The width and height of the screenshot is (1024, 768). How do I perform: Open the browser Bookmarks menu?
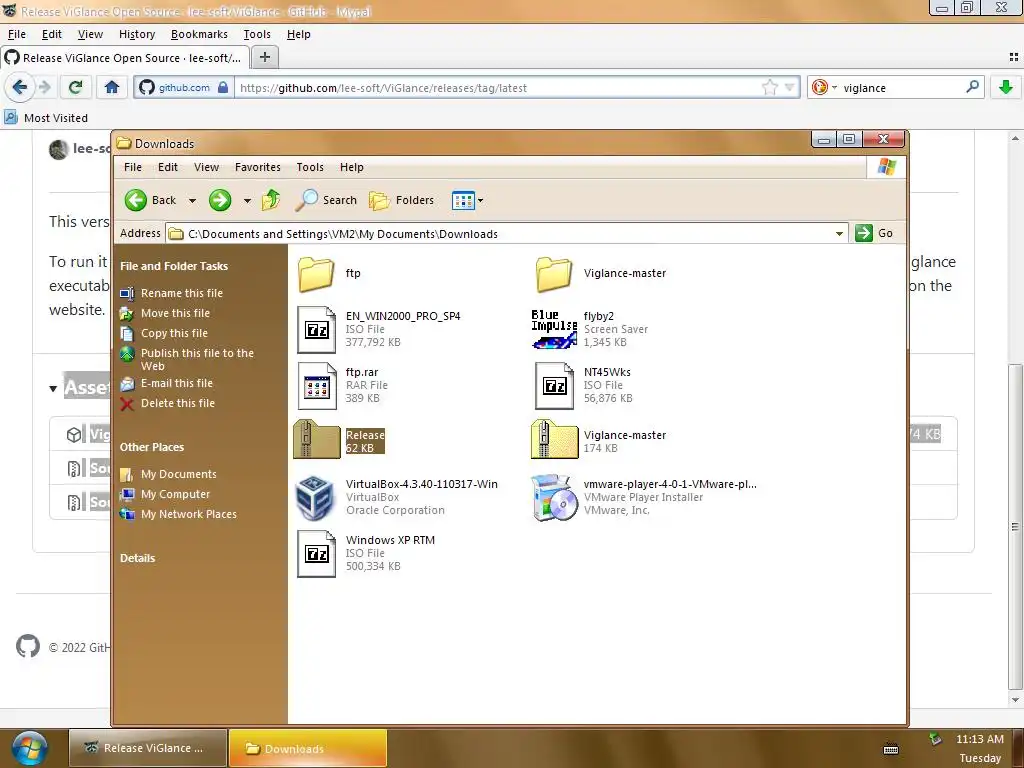point(199,34)
